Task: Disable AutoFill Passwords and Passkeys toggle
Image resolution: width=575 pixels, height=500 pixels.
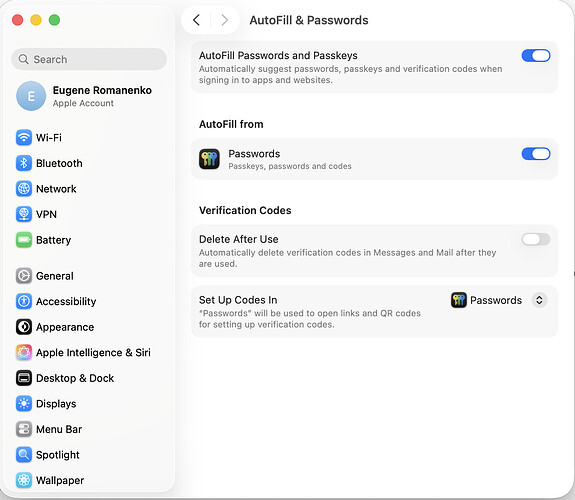Action: tap(536, 56)
